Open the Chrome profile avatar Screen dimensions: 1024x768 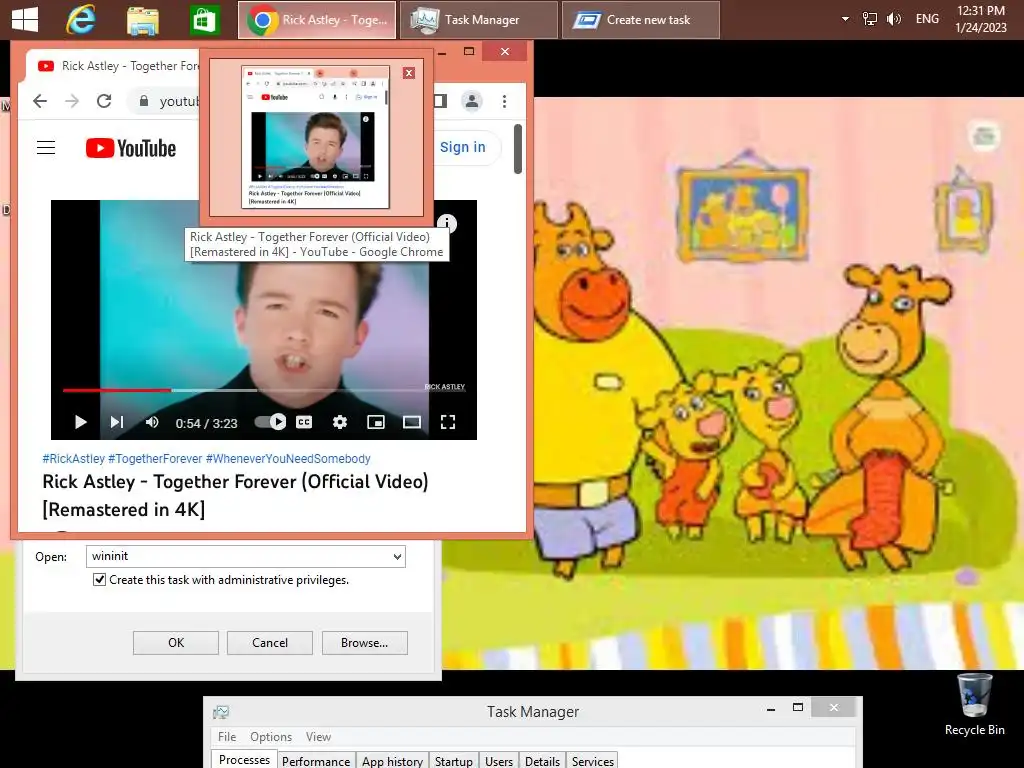pyautogui.click(x=472, y=101)
